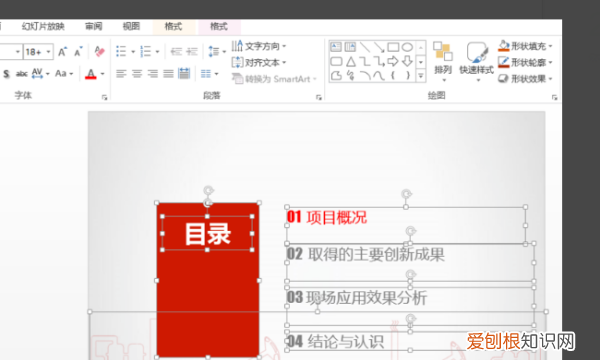Screen dimensions: 600x360
Task: Pick the down block arrow shape
Action: tap(407, 61)
